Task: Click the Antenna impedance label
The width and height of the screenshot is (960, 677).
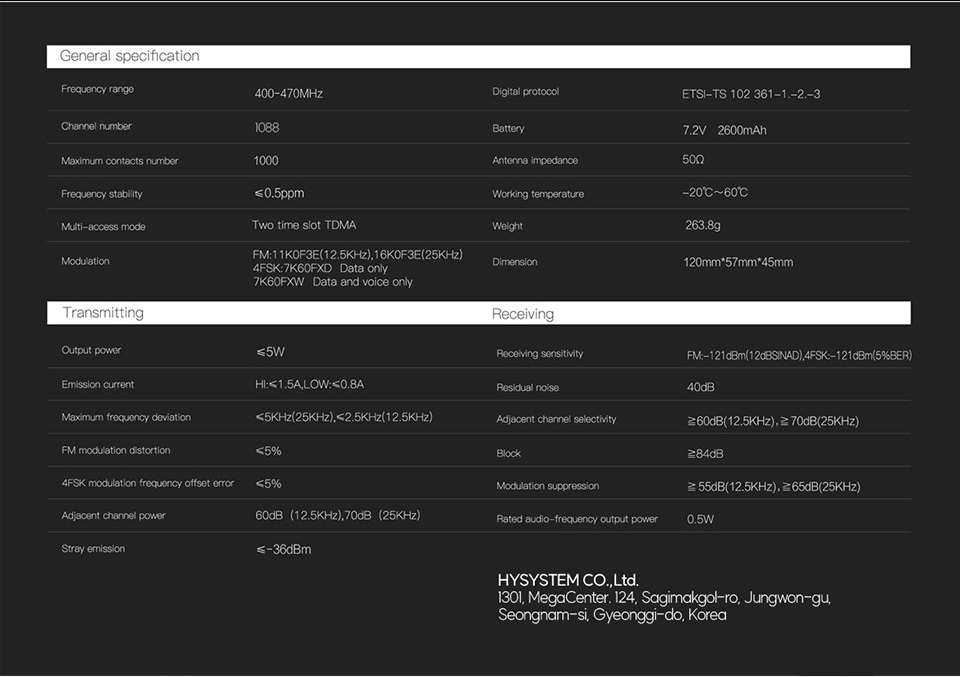Action: (534, 161)
